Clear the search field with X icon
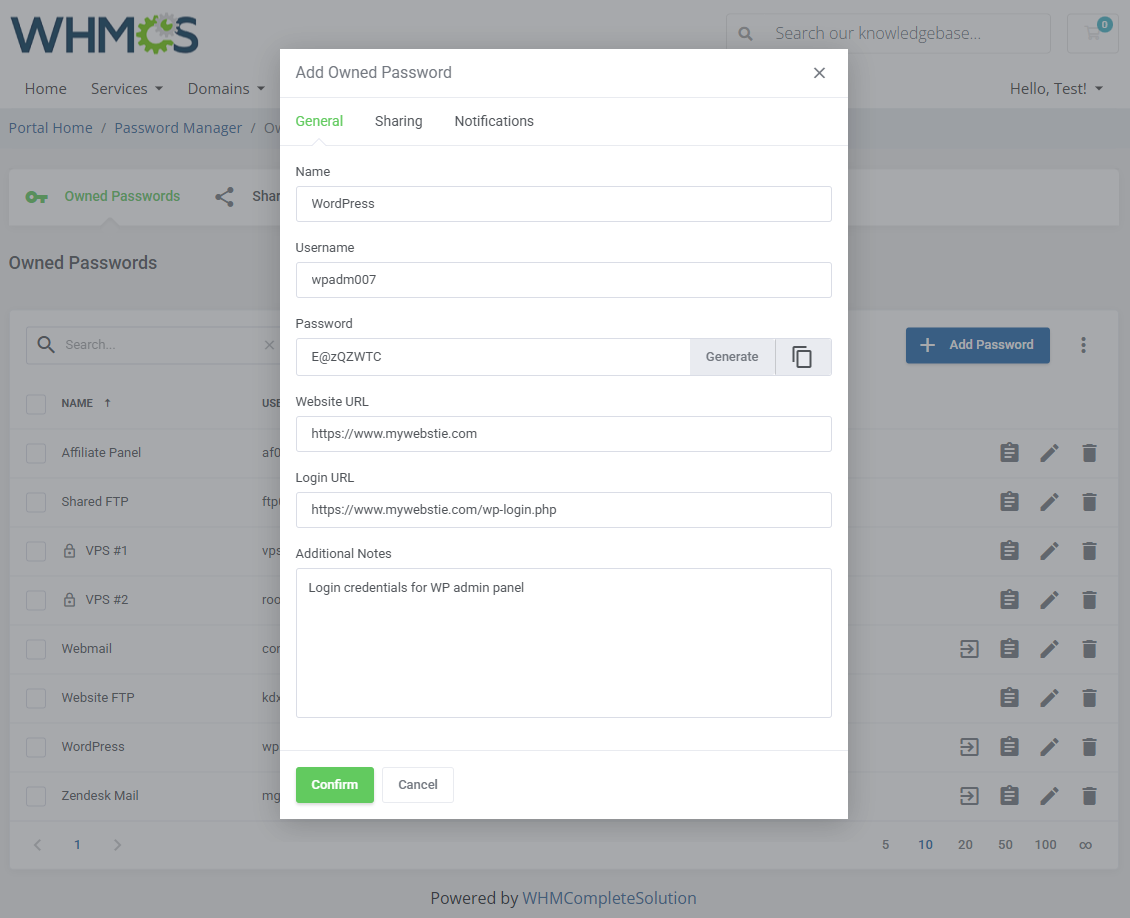The width and height of the screenshot is (1130, 918). click(269, 345)
